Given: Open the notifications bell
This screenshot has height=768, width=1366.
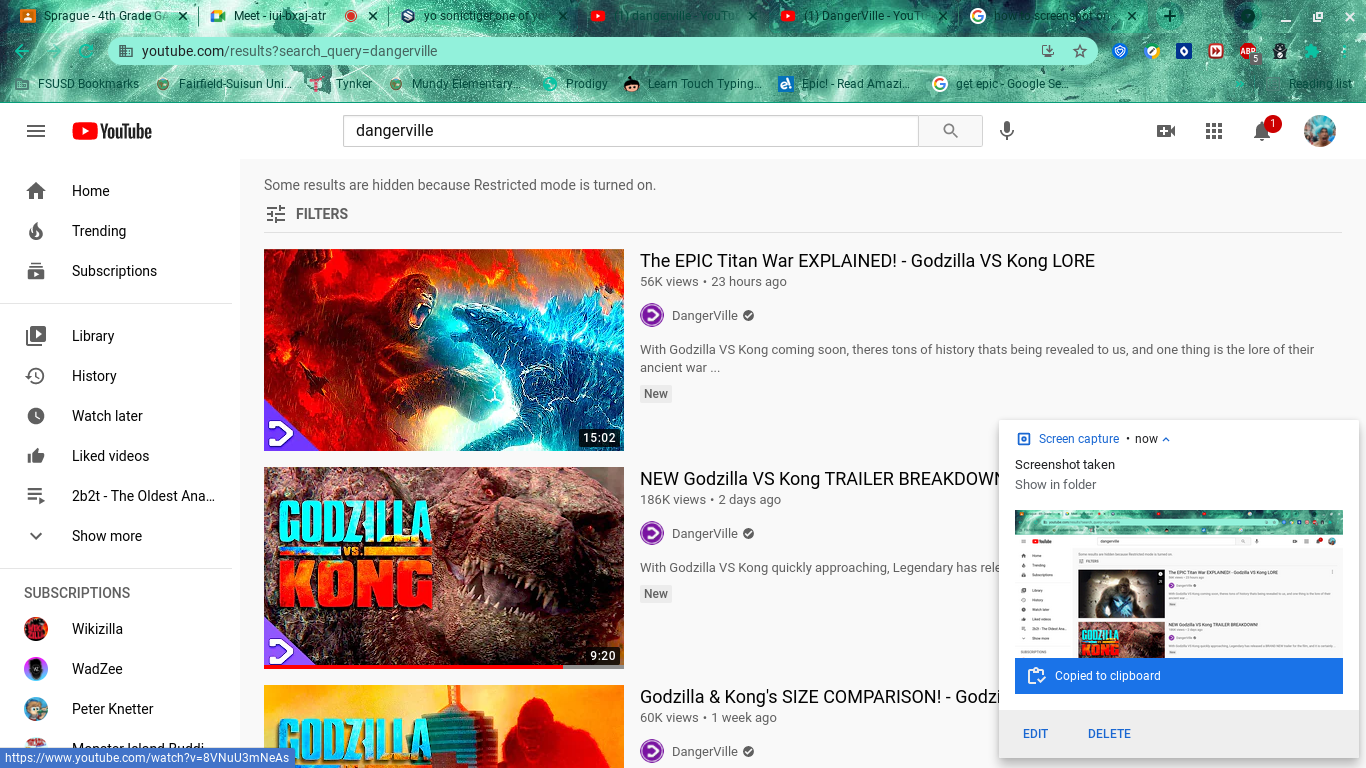Looking at the screenshot, I should (x=1262, y=131).
